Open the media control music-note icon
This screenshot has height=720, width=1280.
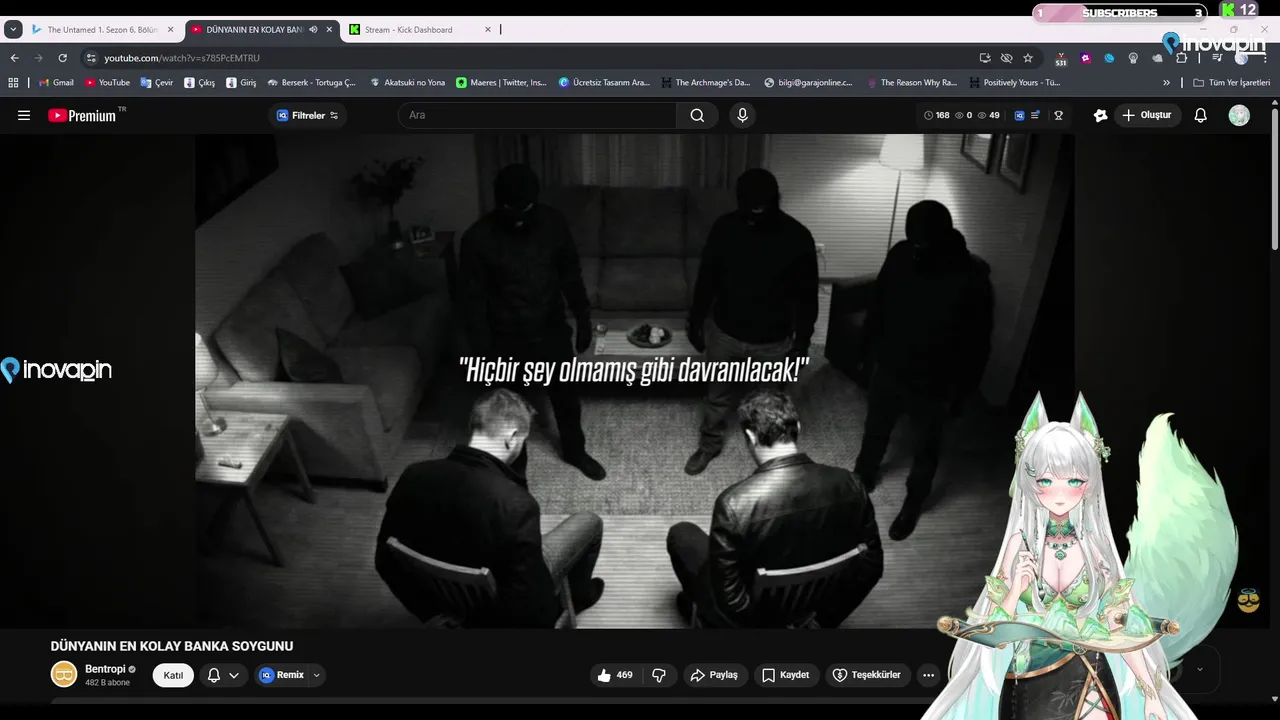point(1217,58)
